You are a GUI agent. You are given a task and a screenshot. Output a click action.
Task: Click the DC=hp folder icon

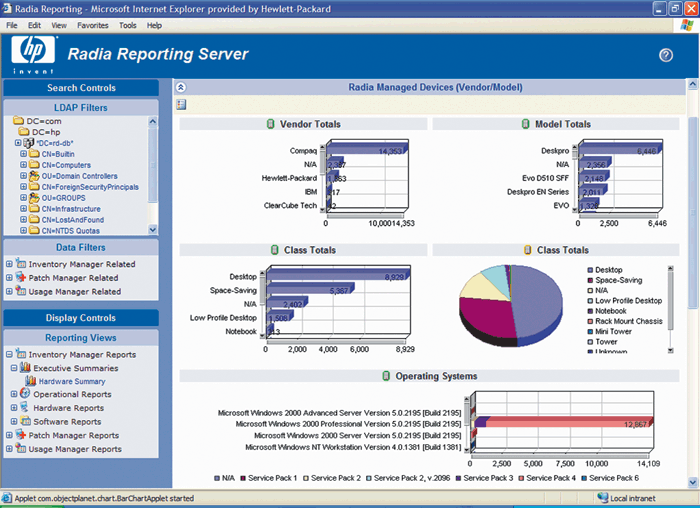point(24,132)
